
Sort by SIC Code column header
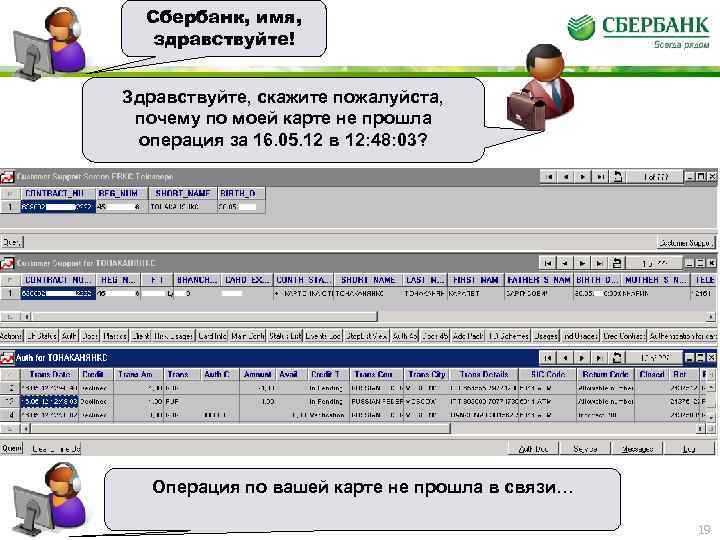(547, 374)
